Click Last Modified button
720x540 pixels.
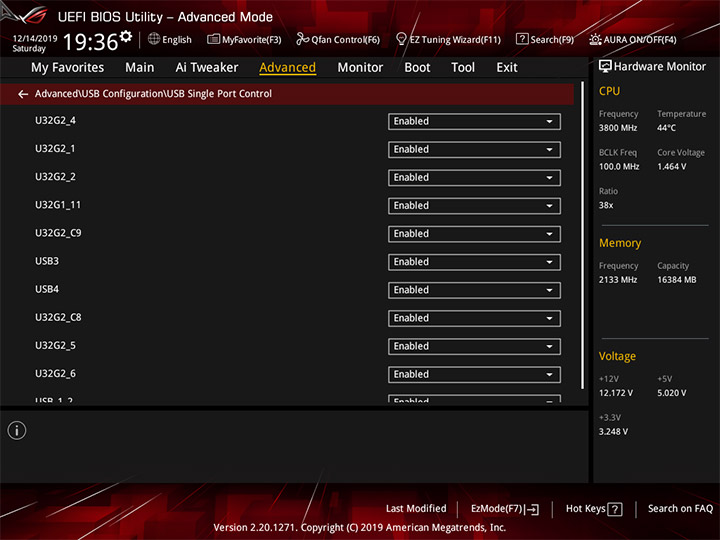coord(416,509)
